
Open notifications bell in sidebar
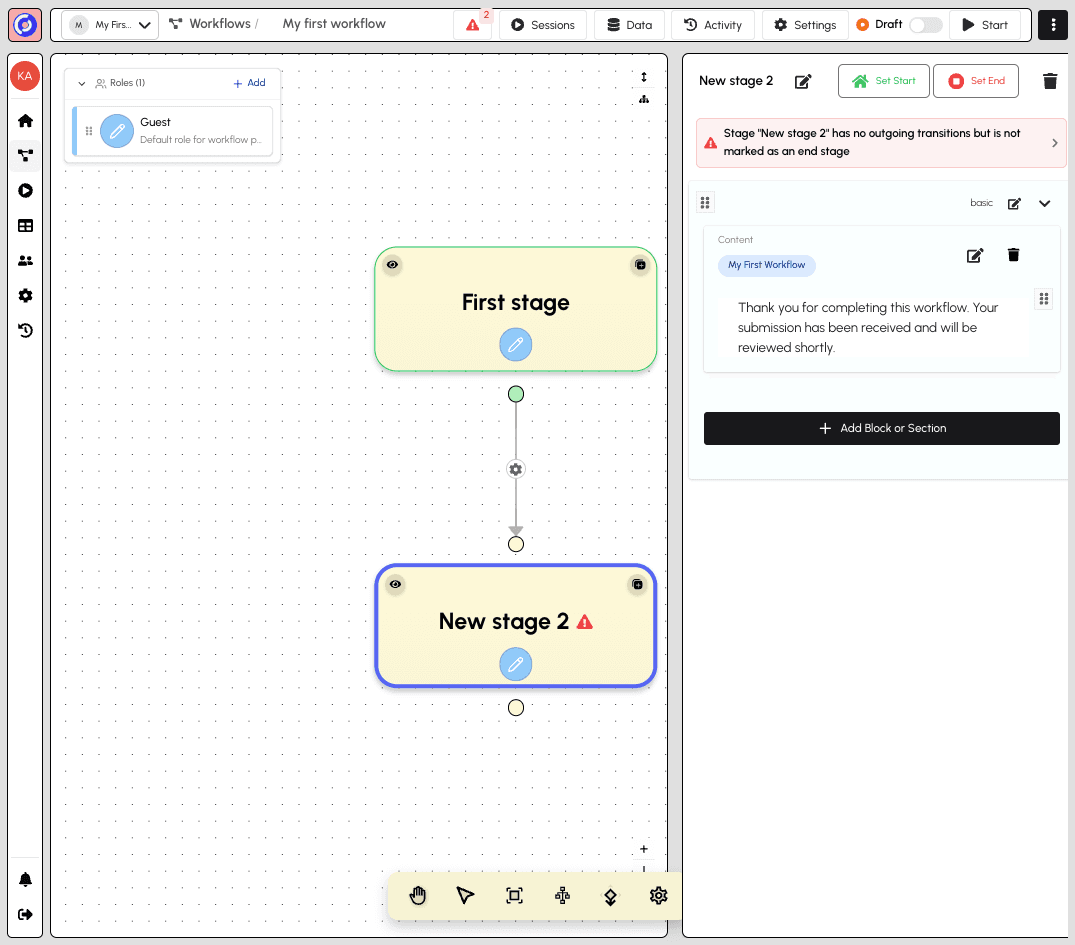pyautogui.click(x=25, y=880)
